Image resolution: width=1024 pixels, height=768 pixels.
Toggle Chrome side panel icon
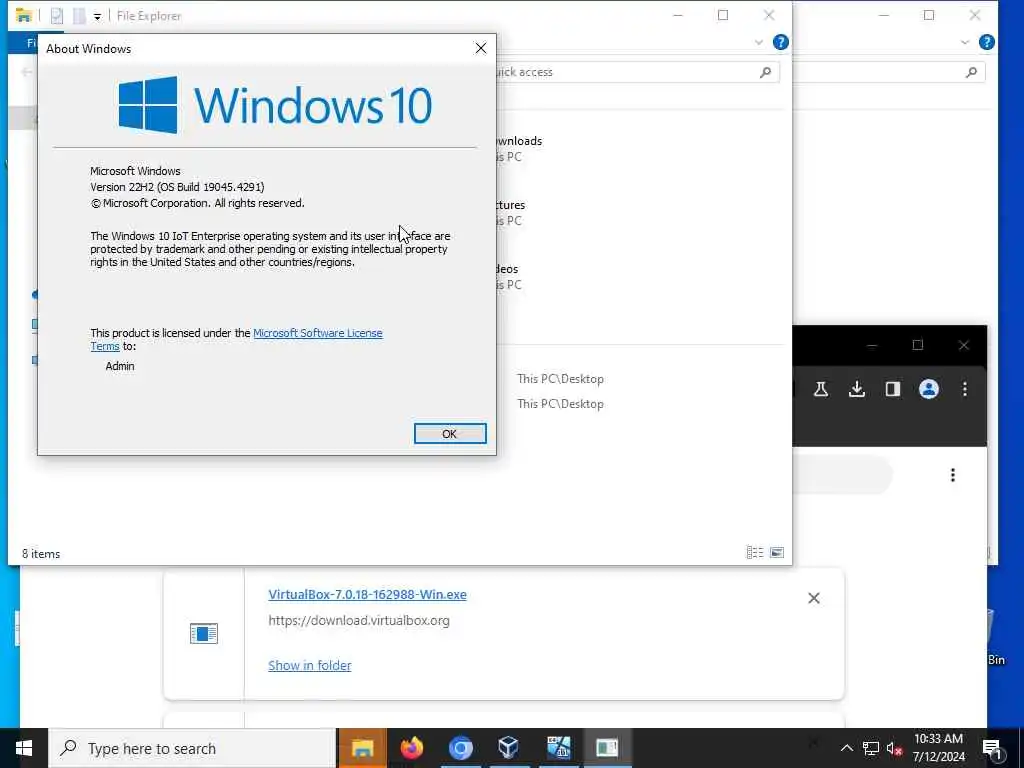tap(893, 390)
